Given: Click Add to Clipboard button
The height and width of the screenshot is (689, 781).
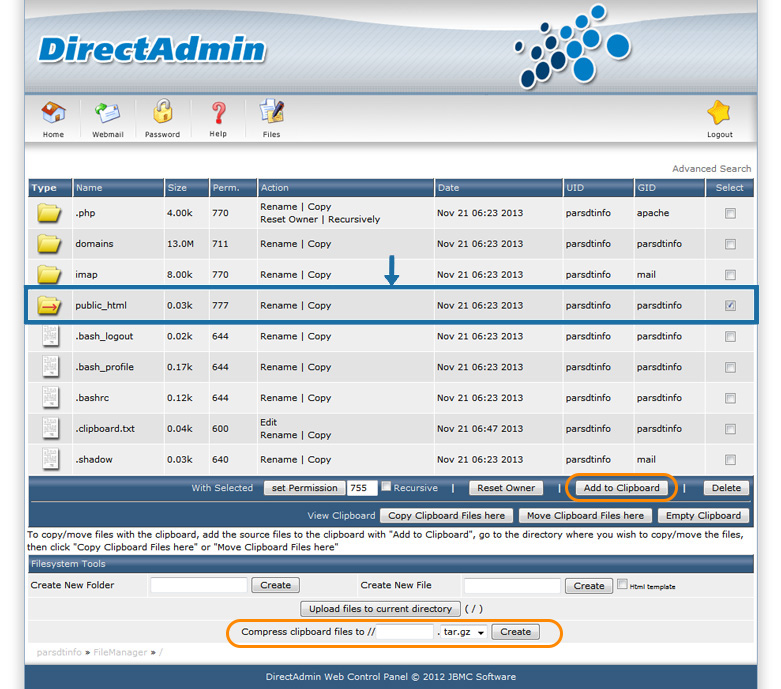Looking at the screenshot, I should click(622, 488).
